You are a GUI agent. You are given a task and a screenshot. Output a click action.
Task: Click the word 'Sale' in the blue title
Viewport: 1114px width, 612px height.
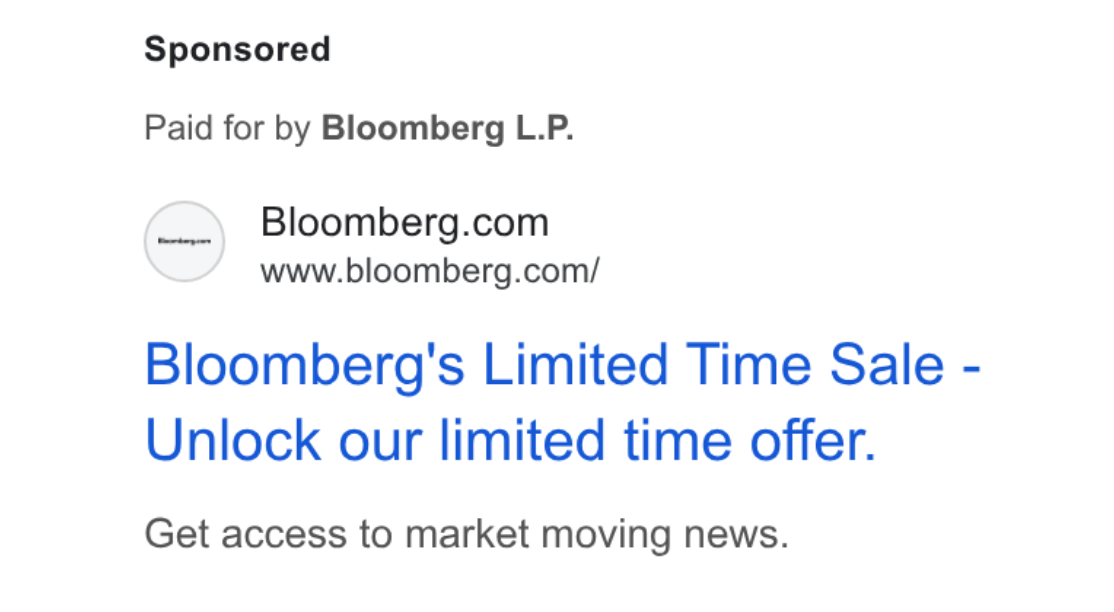pyautogui.click(x=887, y=365)
